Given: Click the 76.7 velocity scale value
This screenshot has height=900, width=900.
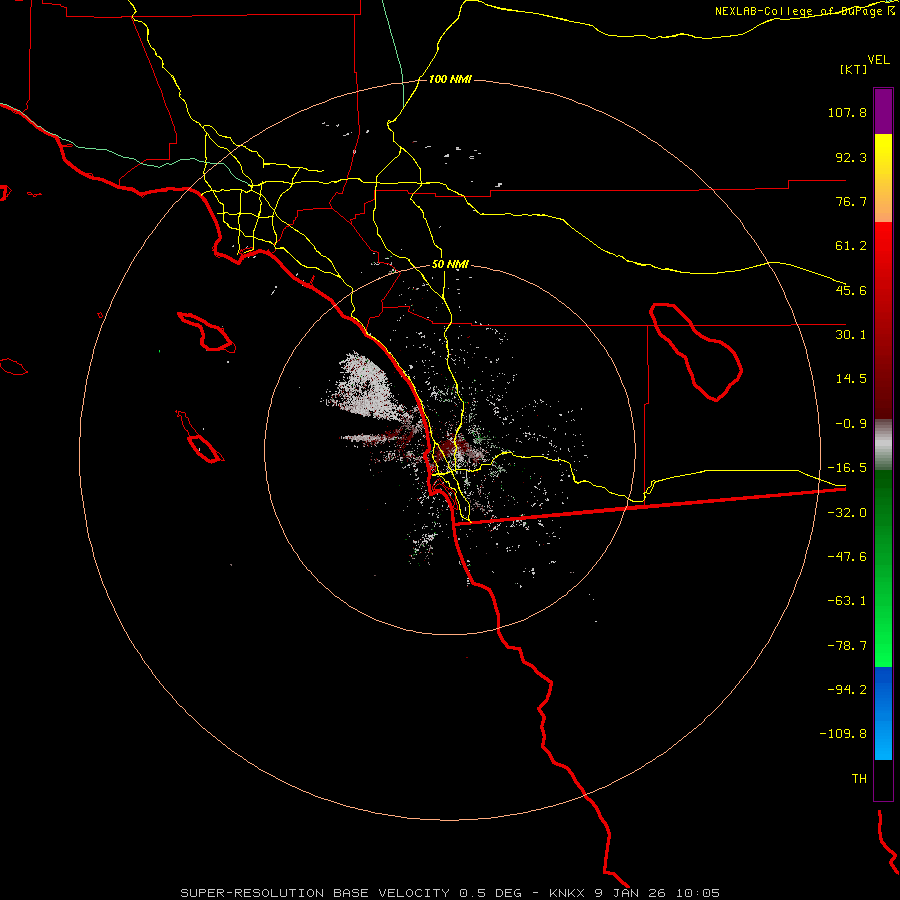Looking at the screenshot, I should (x=851, y=201).
